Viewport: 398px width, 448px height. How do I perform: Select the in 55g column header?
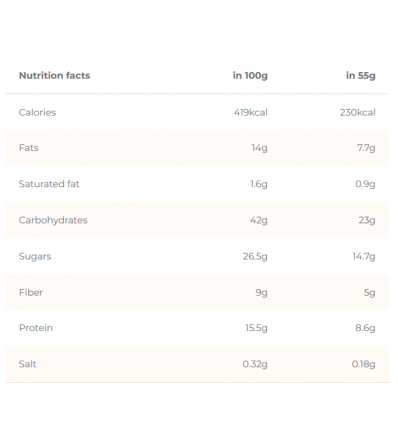(x=361, y=76)
